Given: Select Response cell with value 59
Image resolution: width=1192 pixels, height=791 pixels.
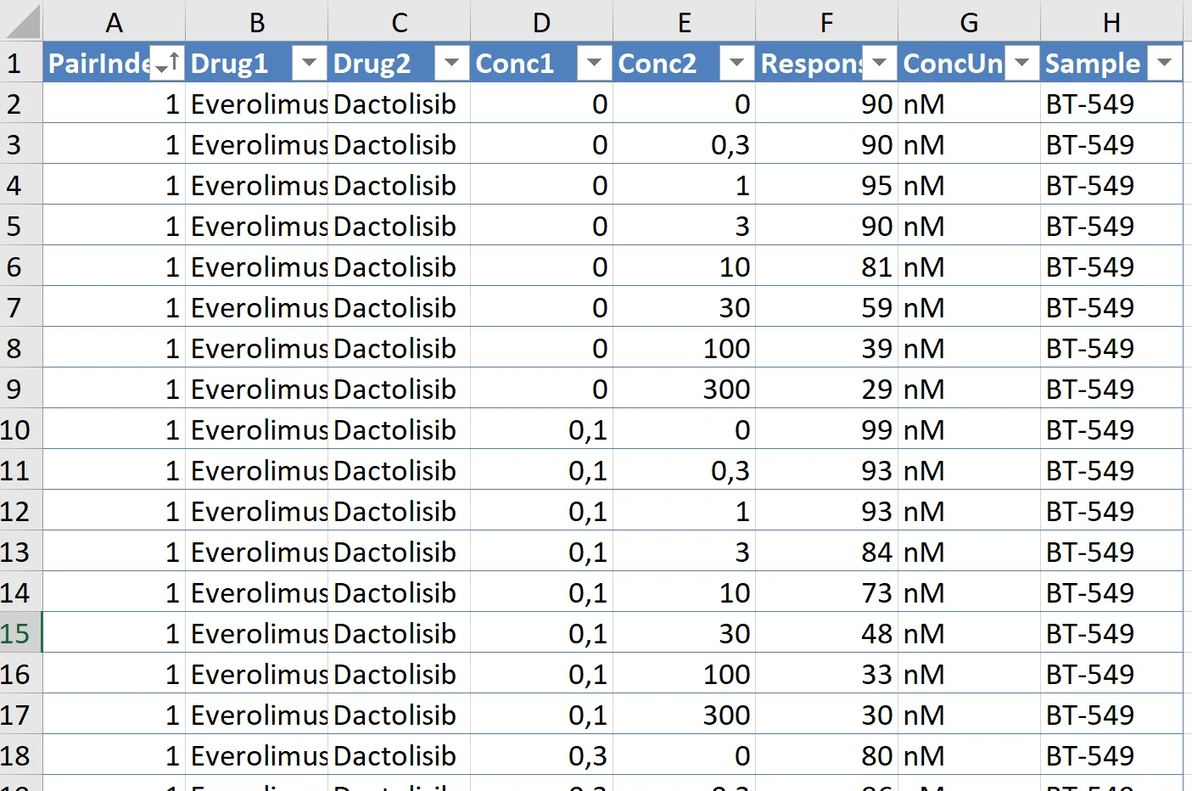Looking at the screenshot, I should coord(826,308).
